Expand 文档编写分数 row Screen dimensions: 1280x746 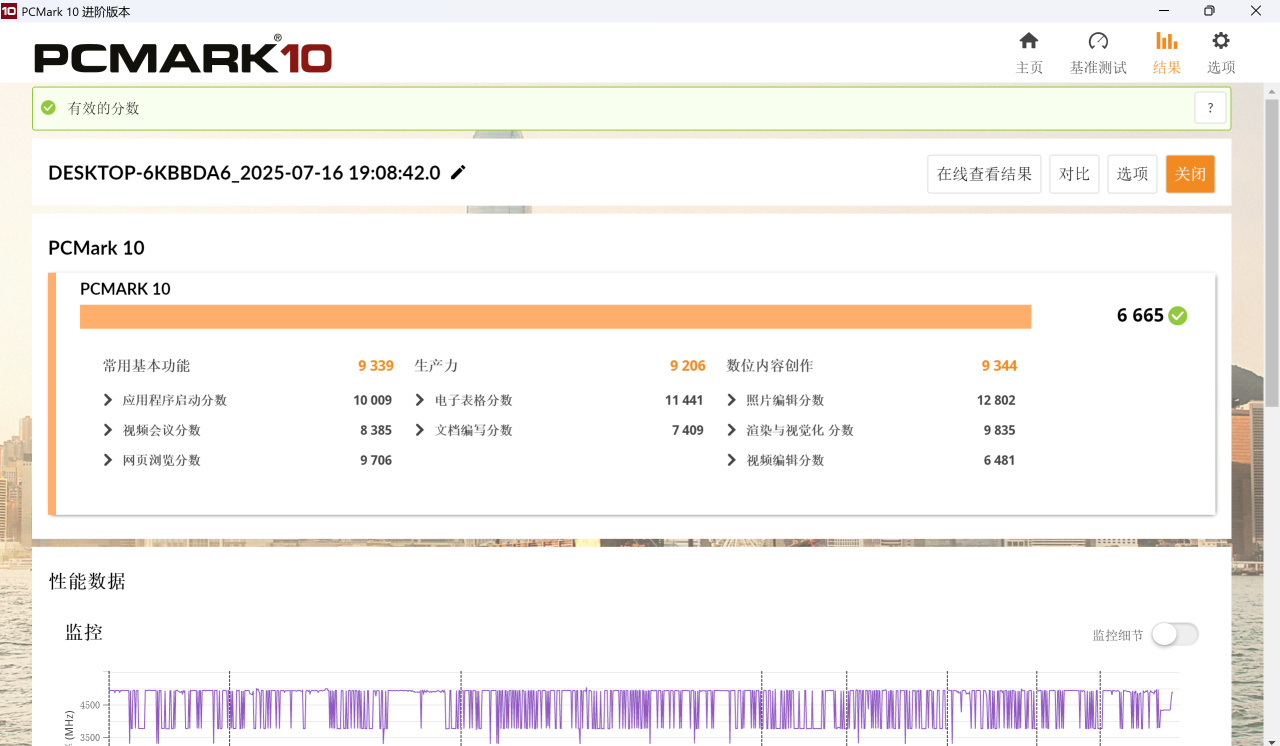point(420,430)
